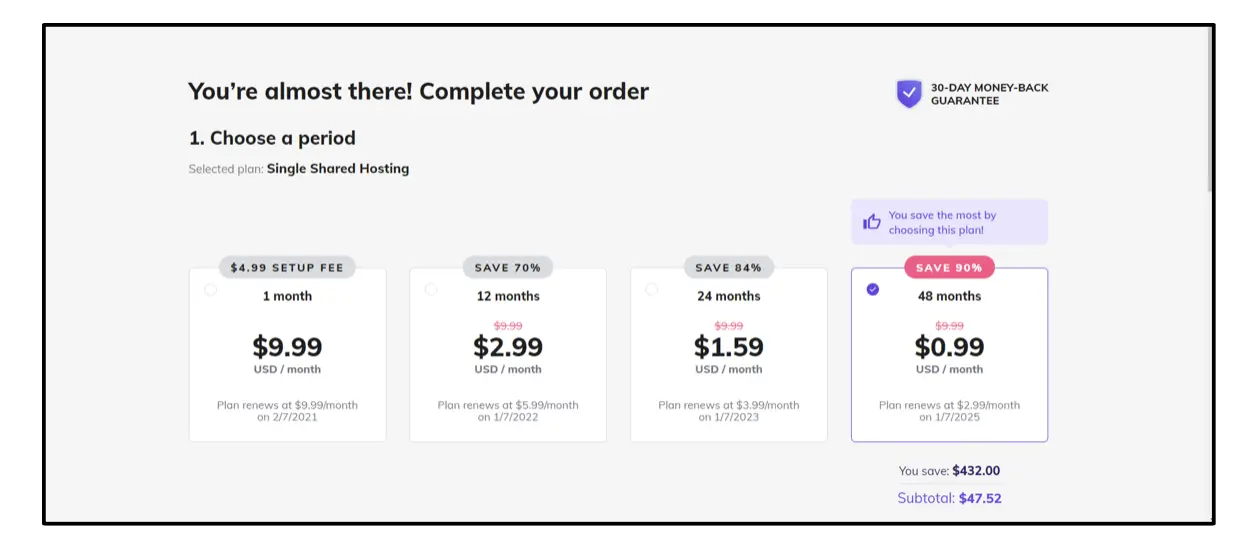Pick the 24 months radio button
The width and height of the screenshot is (1244, 544).
[x=652, y=290]
